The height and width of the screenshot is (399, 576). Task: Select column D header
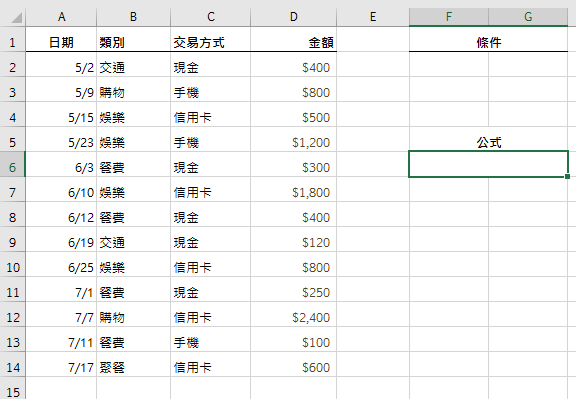[294, 17]
